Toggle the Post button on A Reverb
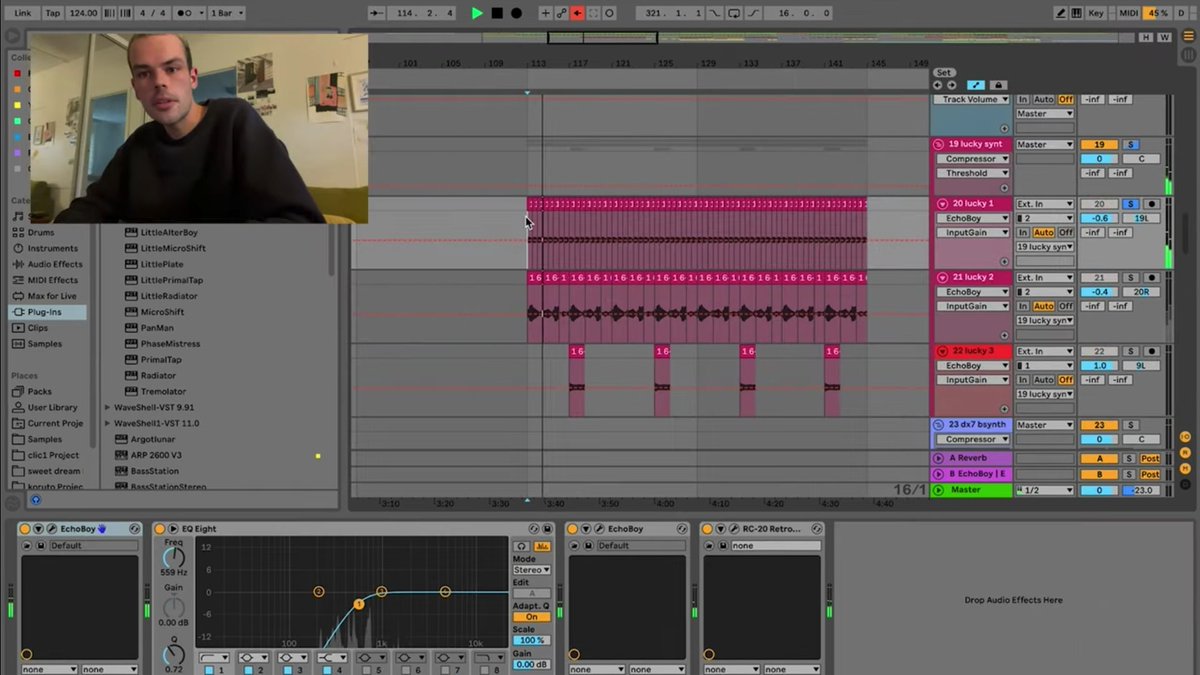This screenshot has height=675, width=1200. [1150, 458]
